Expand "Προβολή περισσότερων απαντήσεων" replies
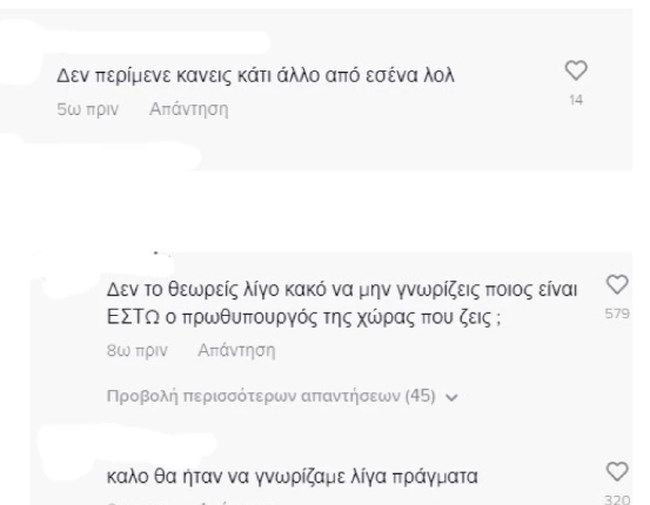Viewport: 650px width, 505px height. [x=270, y=396]
